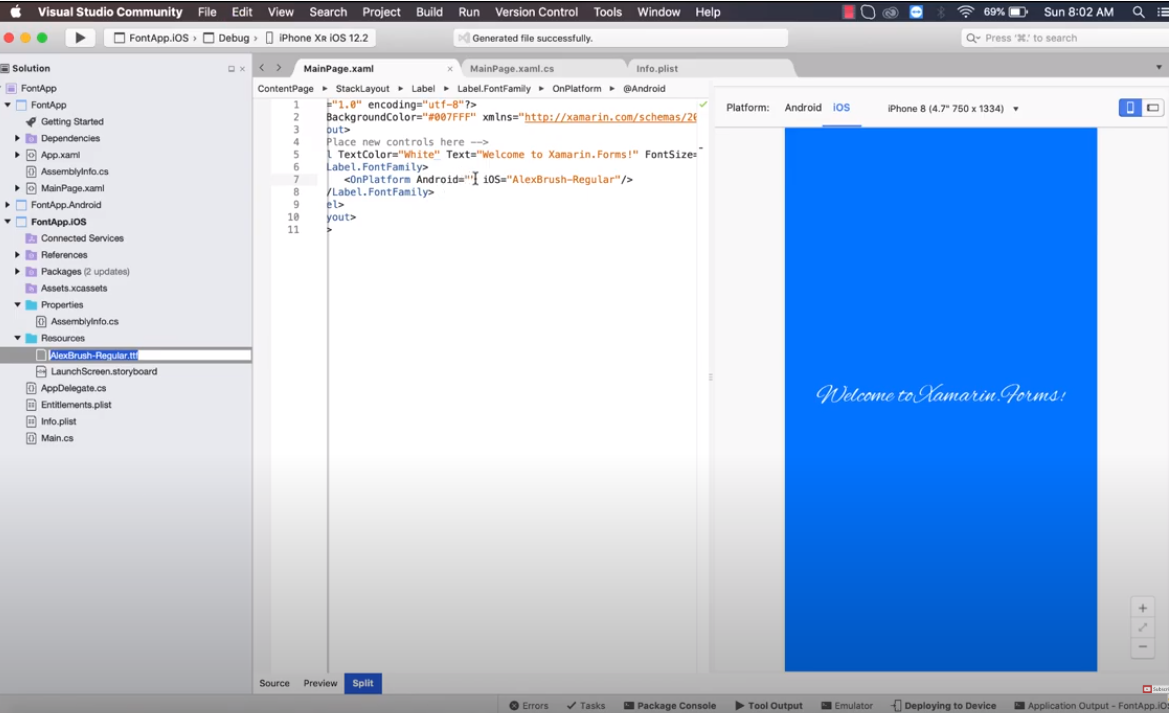Open the Tools menu

(x=608, y=12)
